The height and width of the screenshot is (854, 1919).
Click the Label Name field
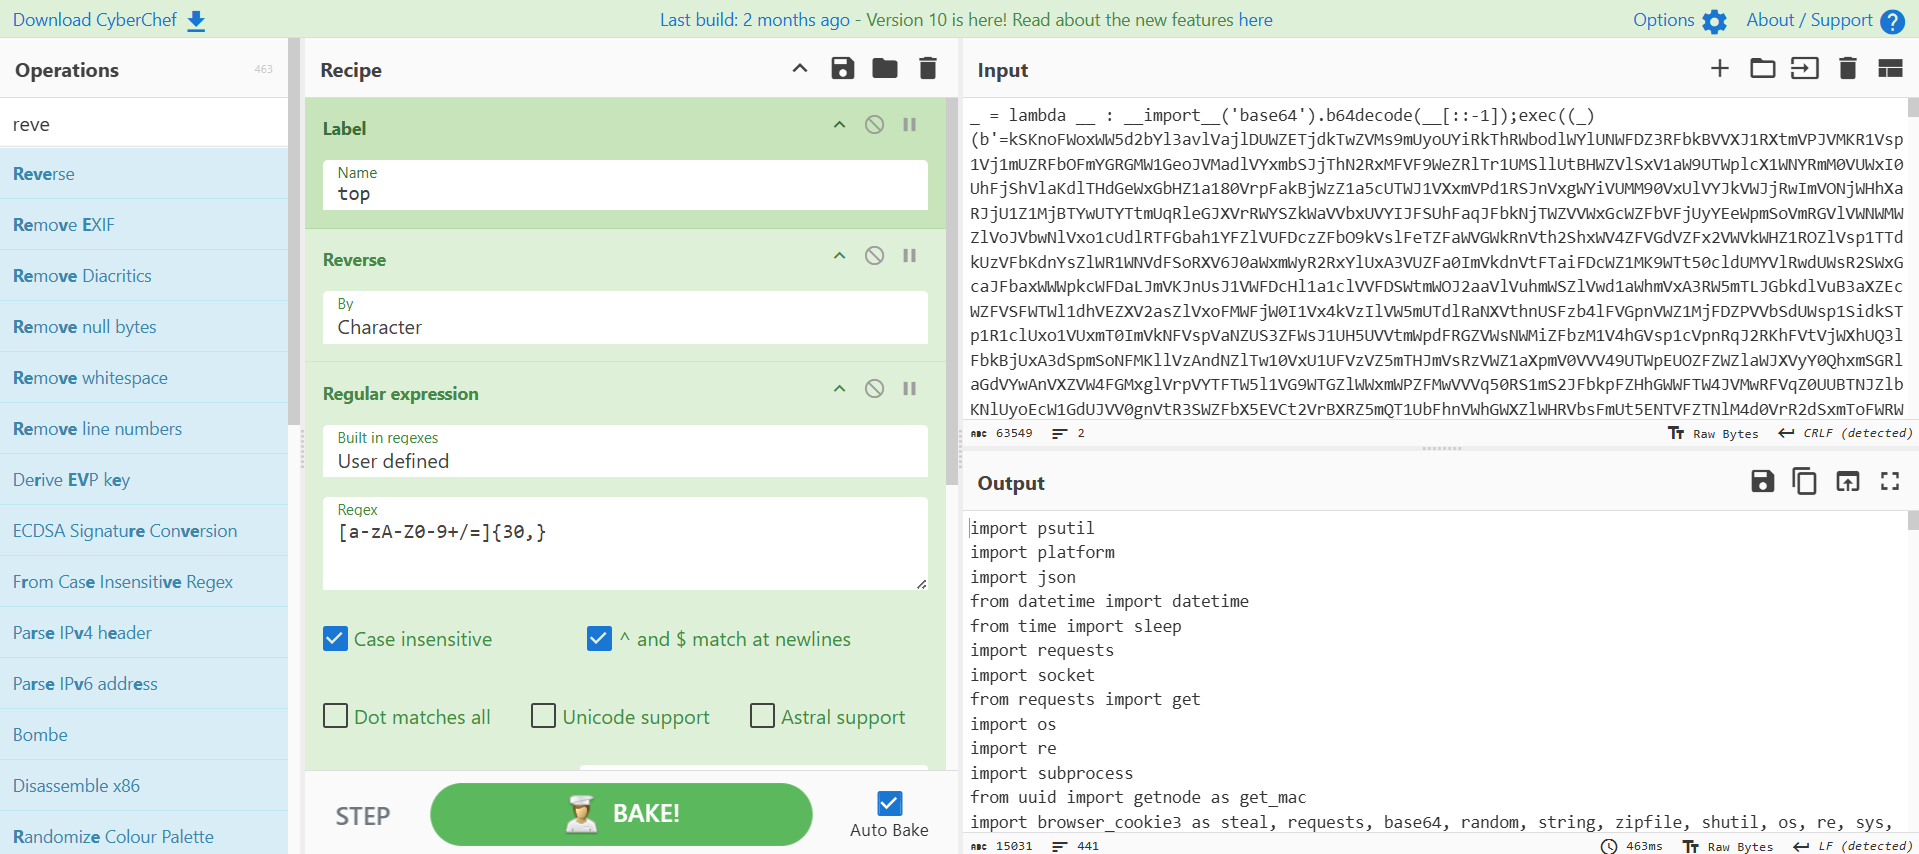tap(625, 185)
